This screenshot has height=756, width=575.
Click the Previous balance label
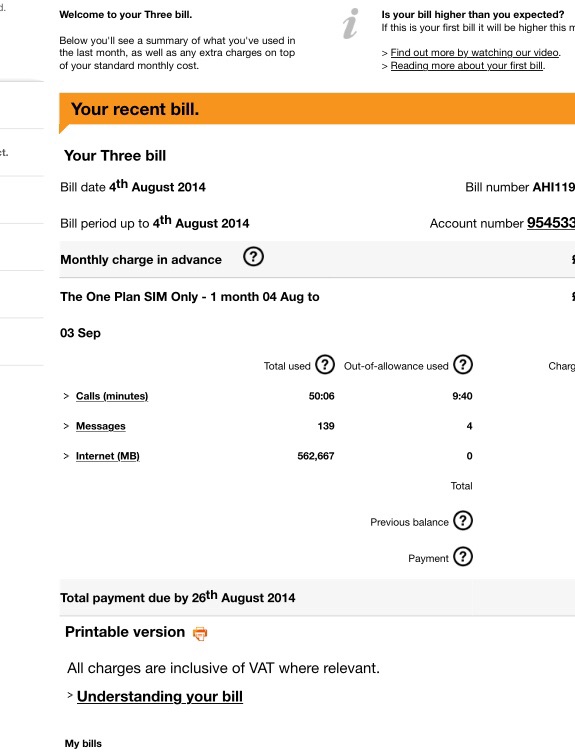(409, 522)
